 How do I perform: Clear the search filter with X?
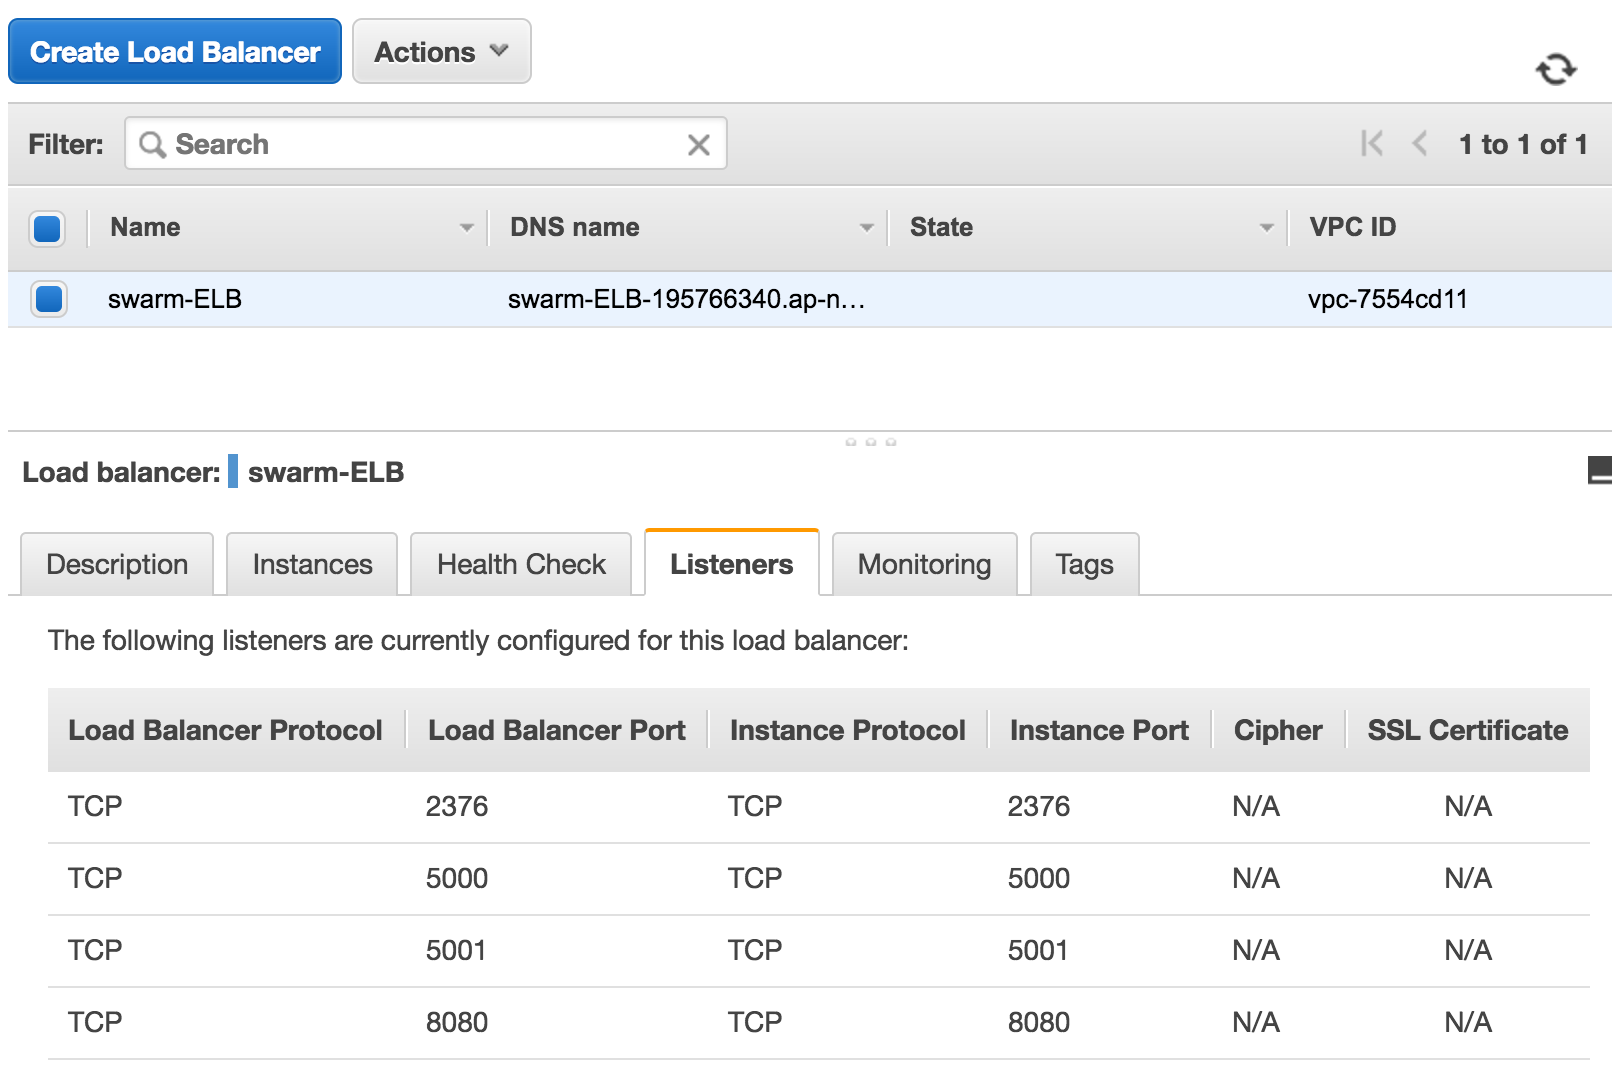(699, 145)
